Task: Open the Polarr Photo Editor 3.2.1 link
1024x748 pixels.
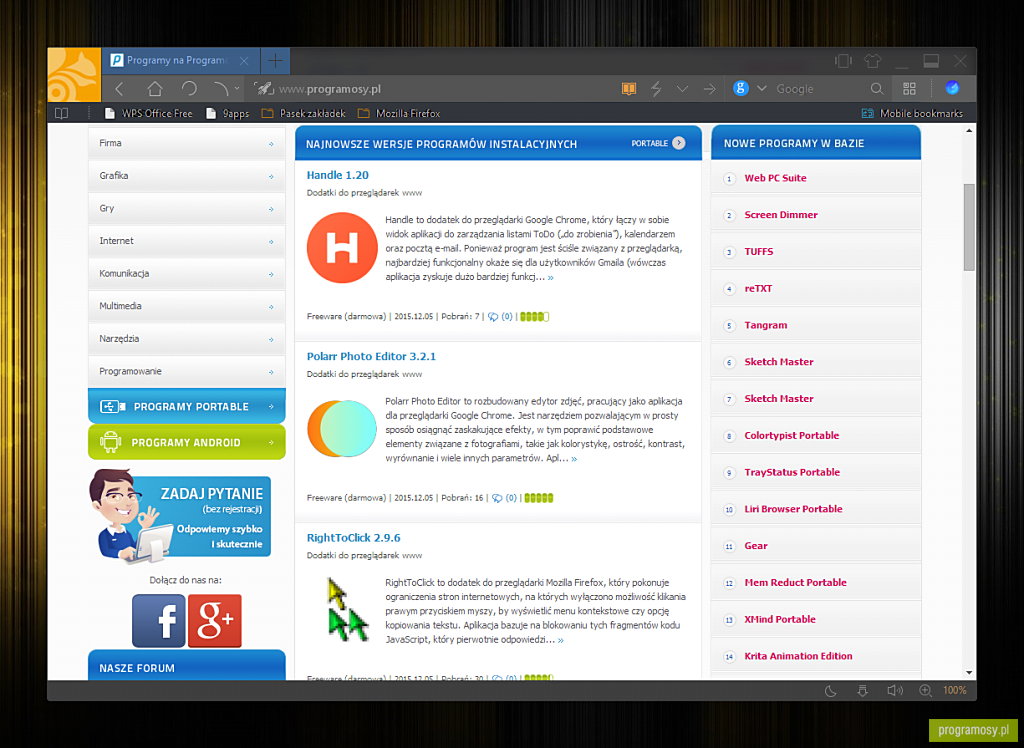Action: click(x=371, y=357)
